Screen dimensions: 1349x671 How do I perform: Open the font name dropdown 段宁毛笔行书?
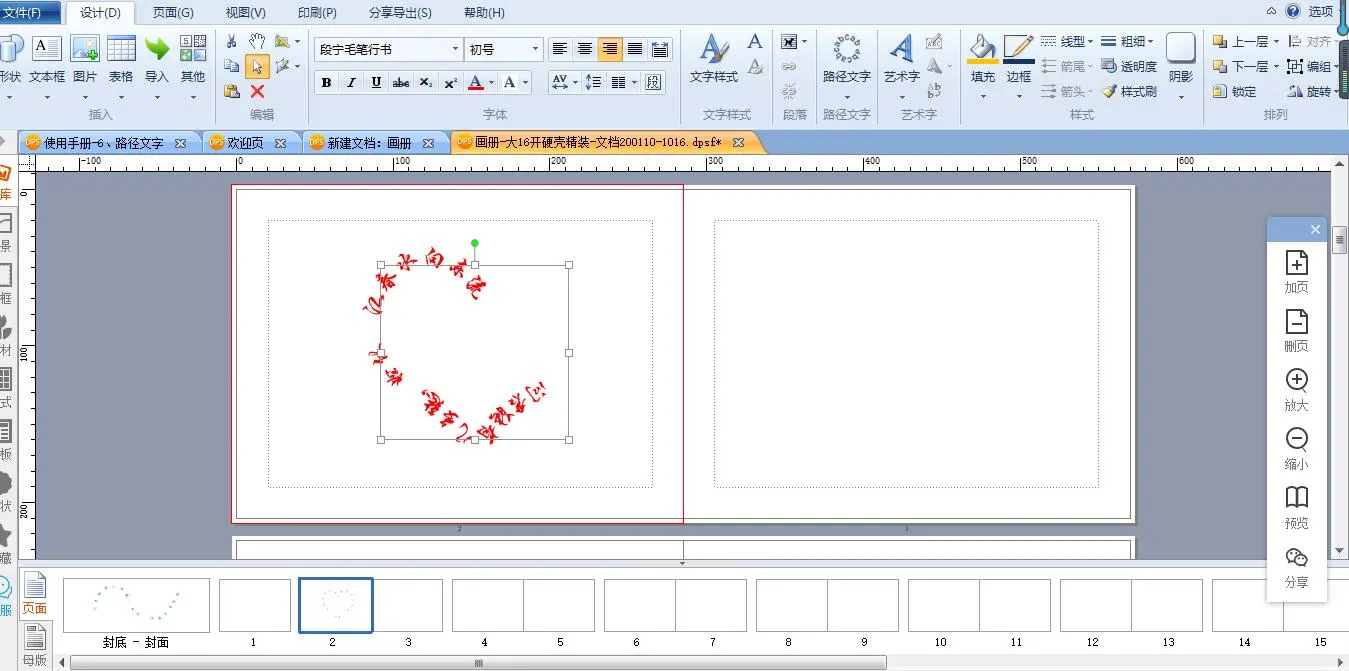(455, 49)
